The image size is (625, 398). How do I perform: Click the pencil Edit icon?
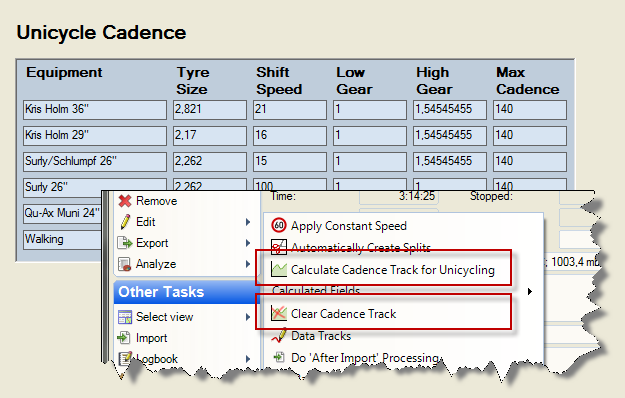(x=125, y=222)
